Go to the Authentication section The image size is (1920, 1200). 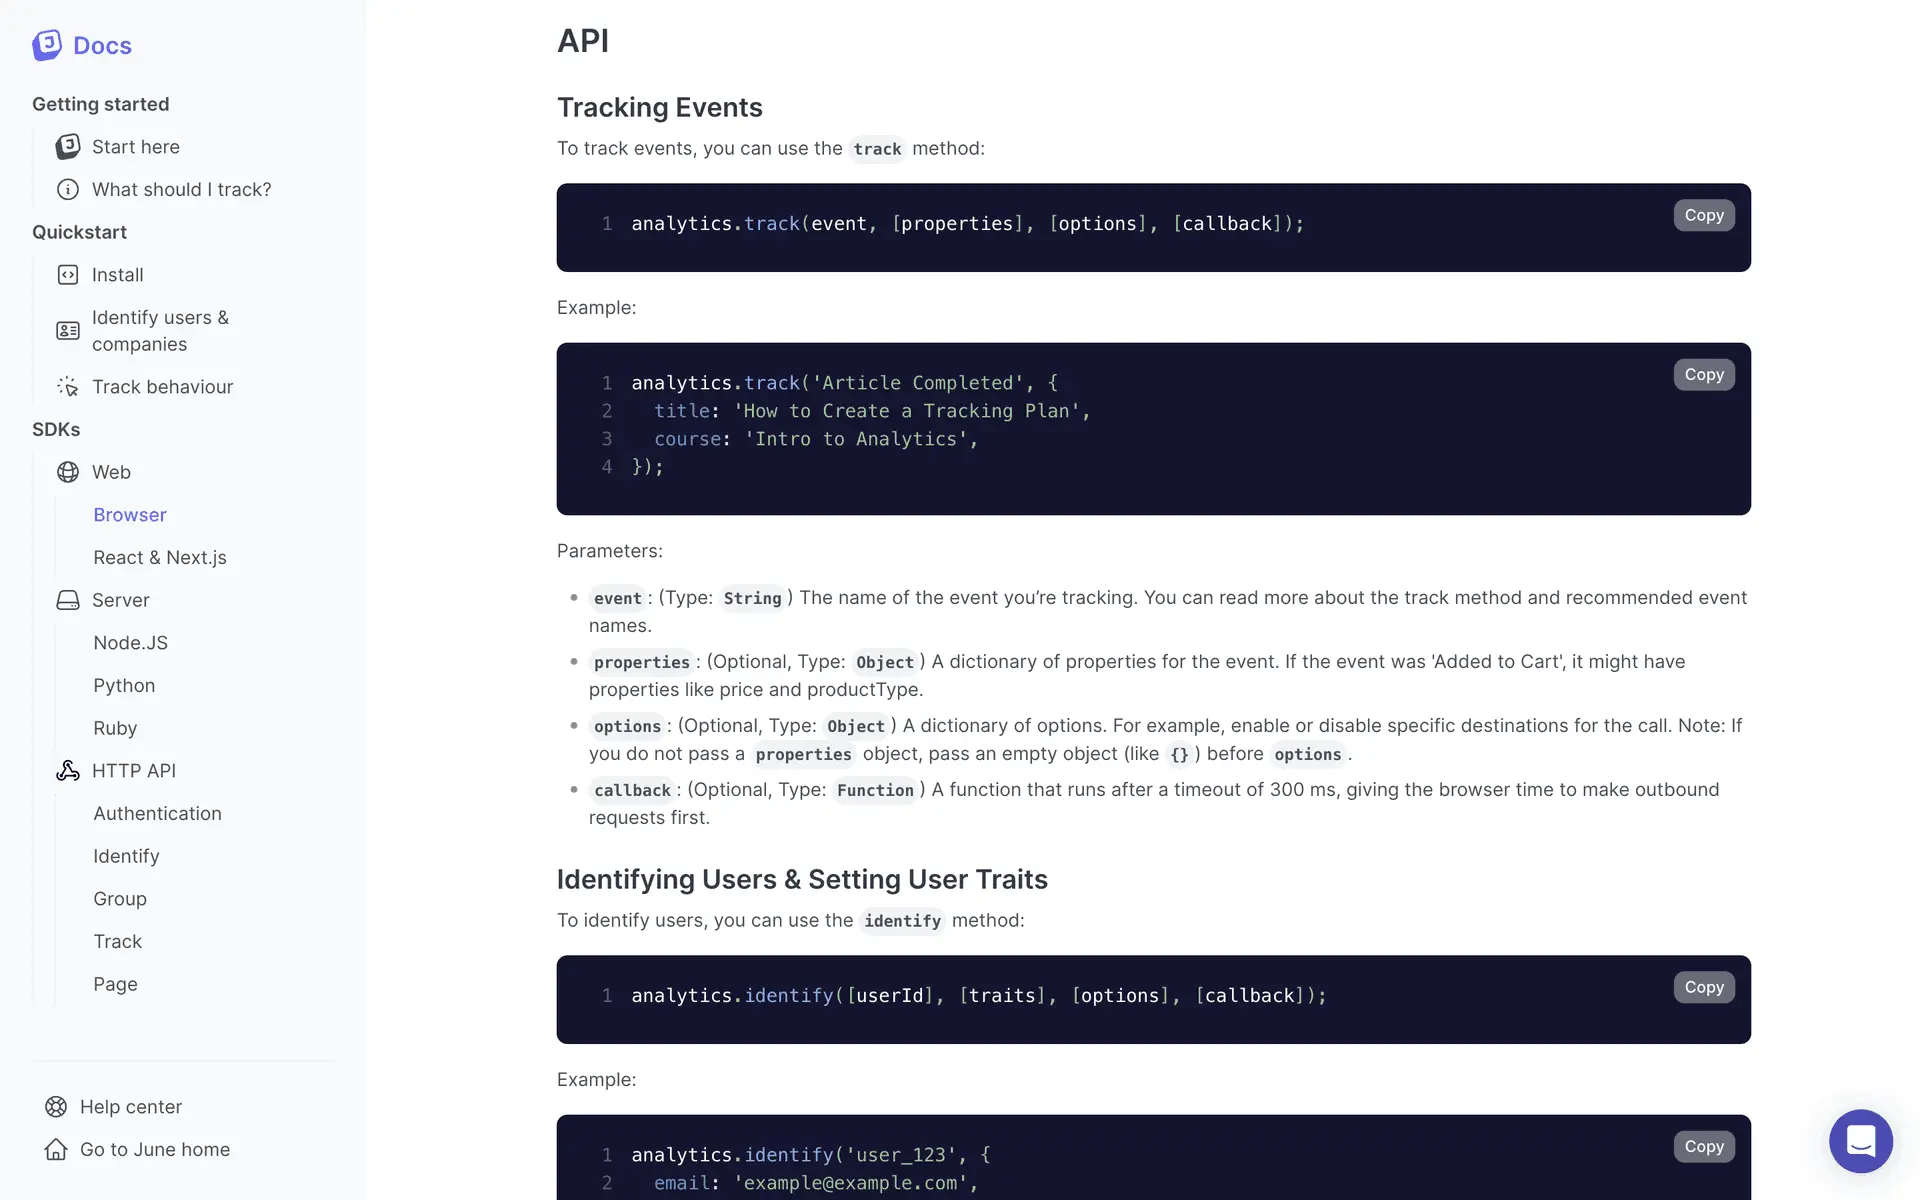pyautogui.click(x=157, y=814)
